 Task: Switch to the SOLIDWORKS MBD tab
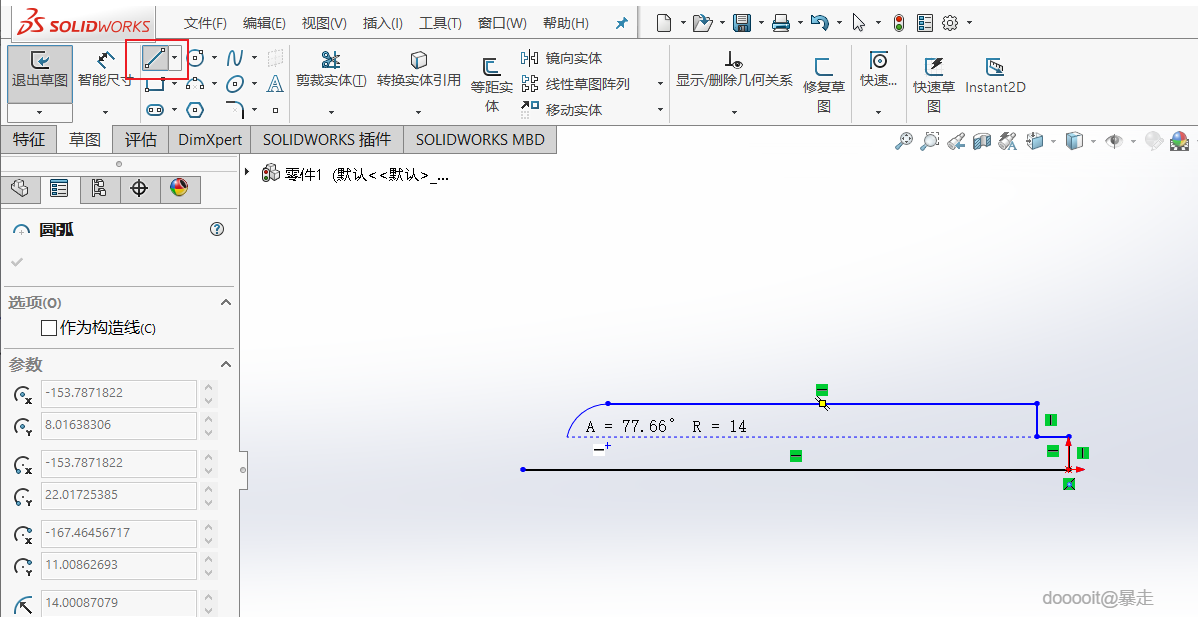point(480,140)
